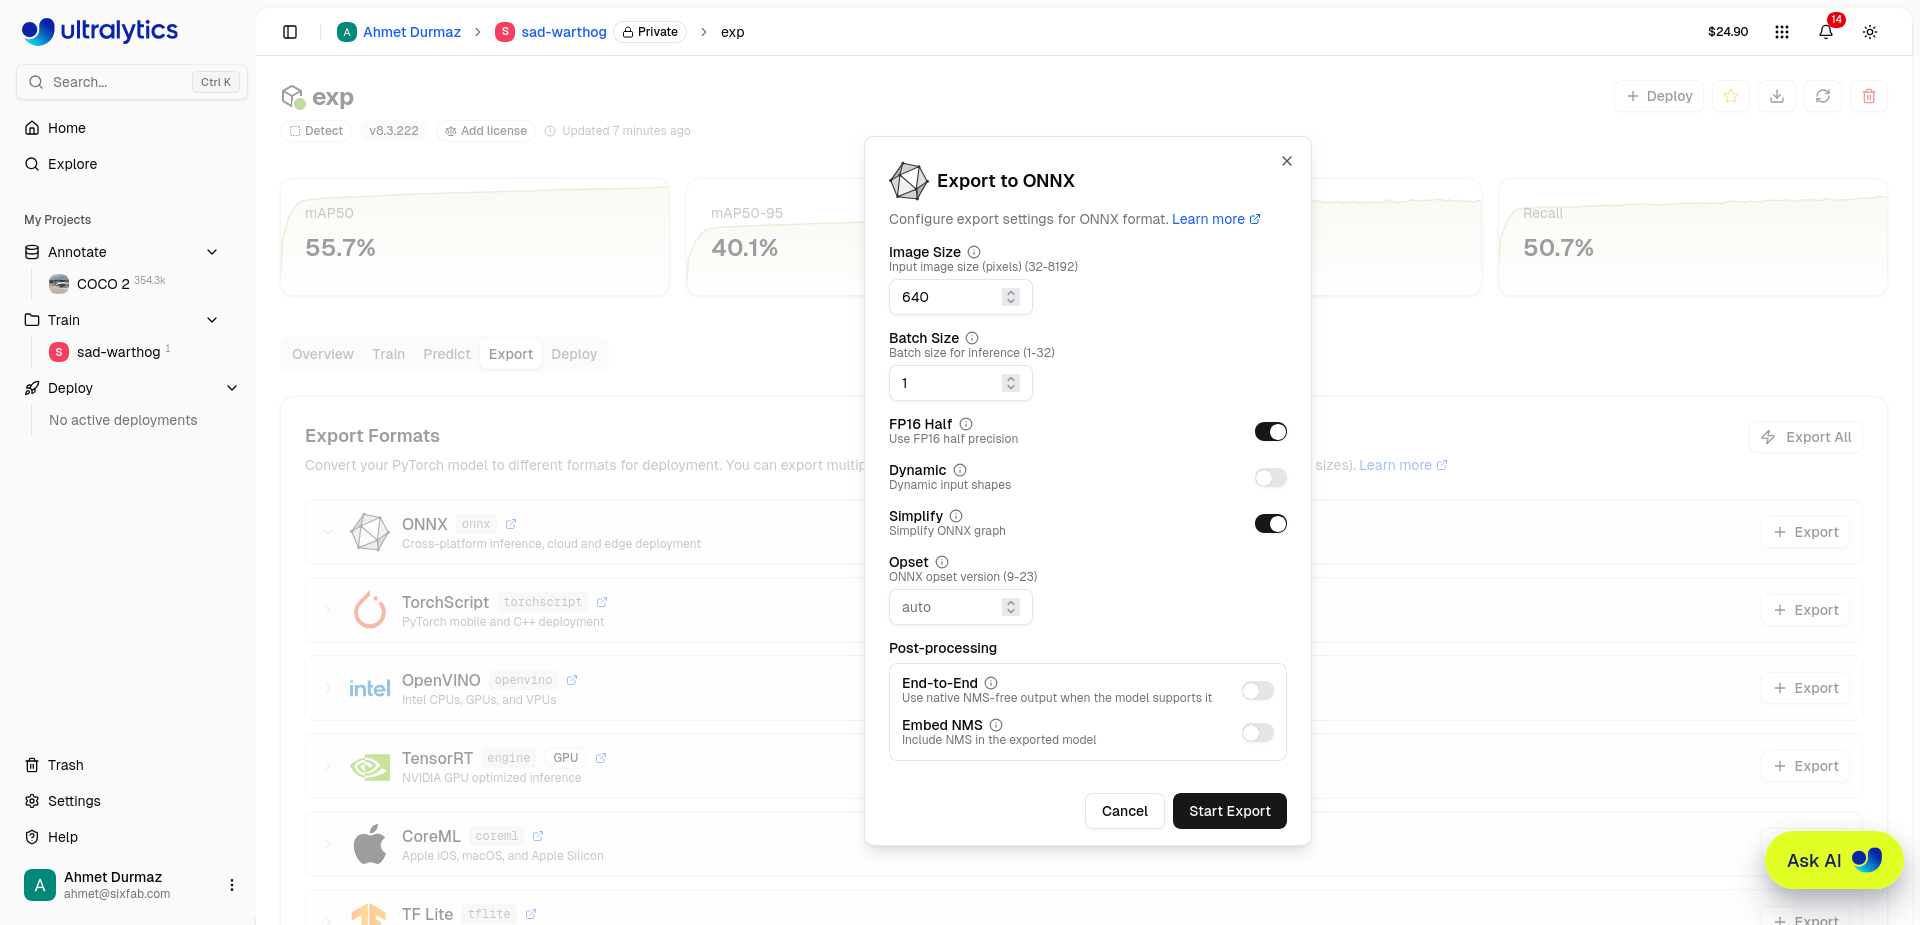Open the Learn more link in the dialog

point(1216,219)
